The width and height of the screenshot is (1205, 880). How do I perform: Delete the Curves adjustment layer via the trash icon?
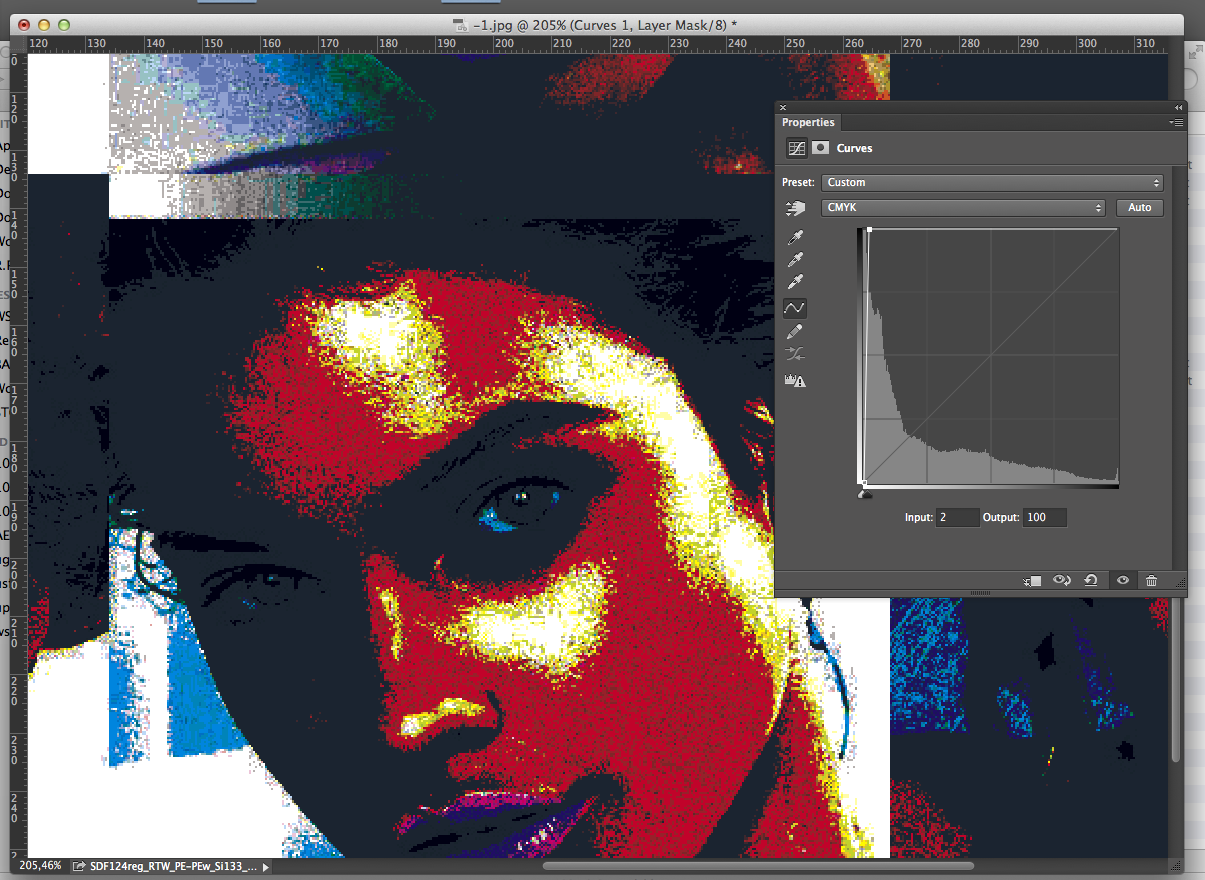[1152, 581]
